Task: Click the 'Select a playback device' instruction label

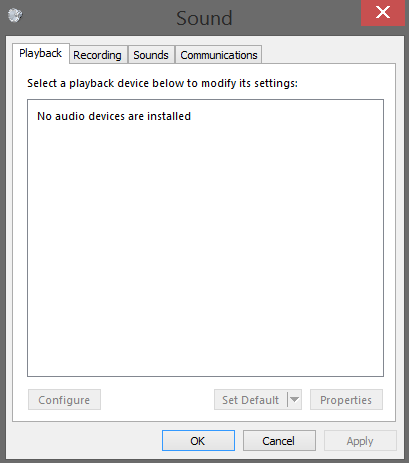Action: click(x=162, y=83)
